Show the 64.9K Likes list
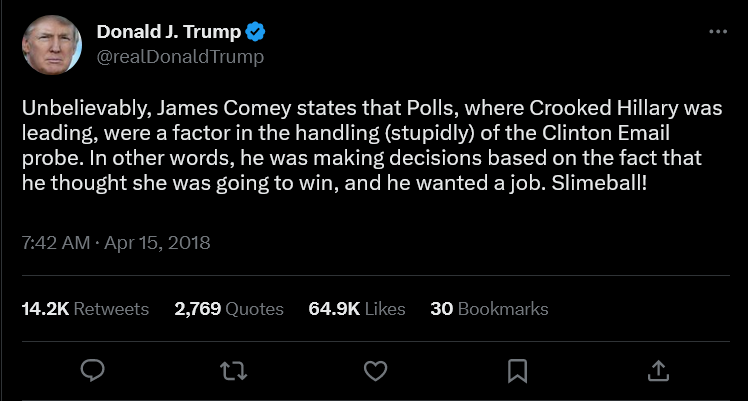The height and width of the screenshot is (401, 748). [x=357, y=309]
